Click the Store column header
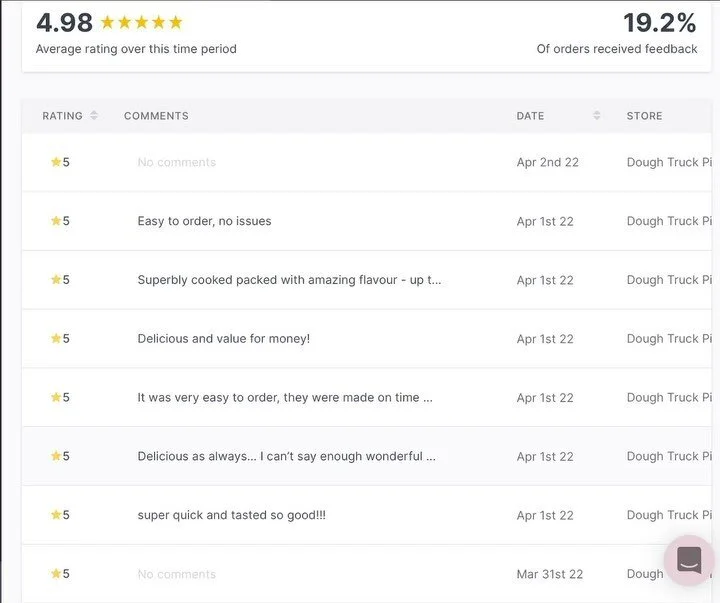The image size is (720, 603). point(644,116)
